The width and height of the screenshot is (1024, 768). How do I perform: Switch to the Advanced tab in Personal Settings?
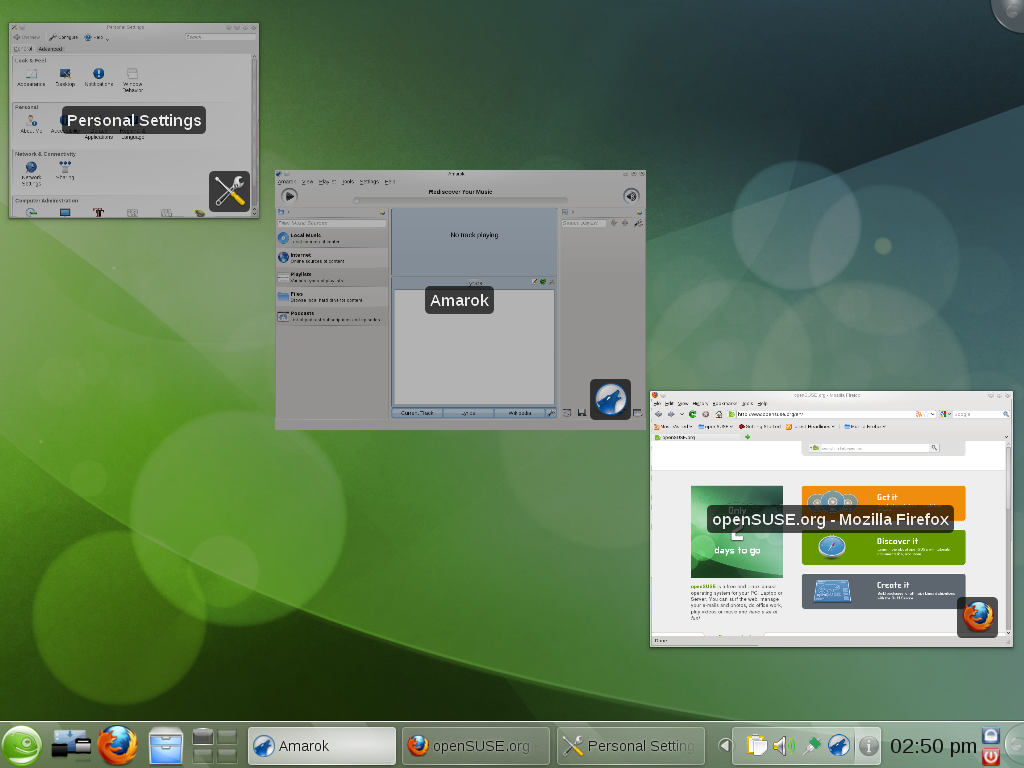coord(51,48)
